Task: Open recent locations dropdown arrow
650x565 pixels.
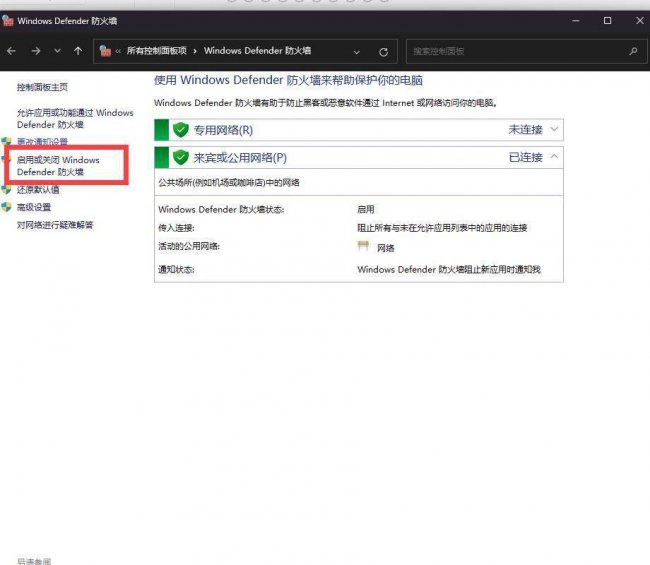Action: coord(58,51)
